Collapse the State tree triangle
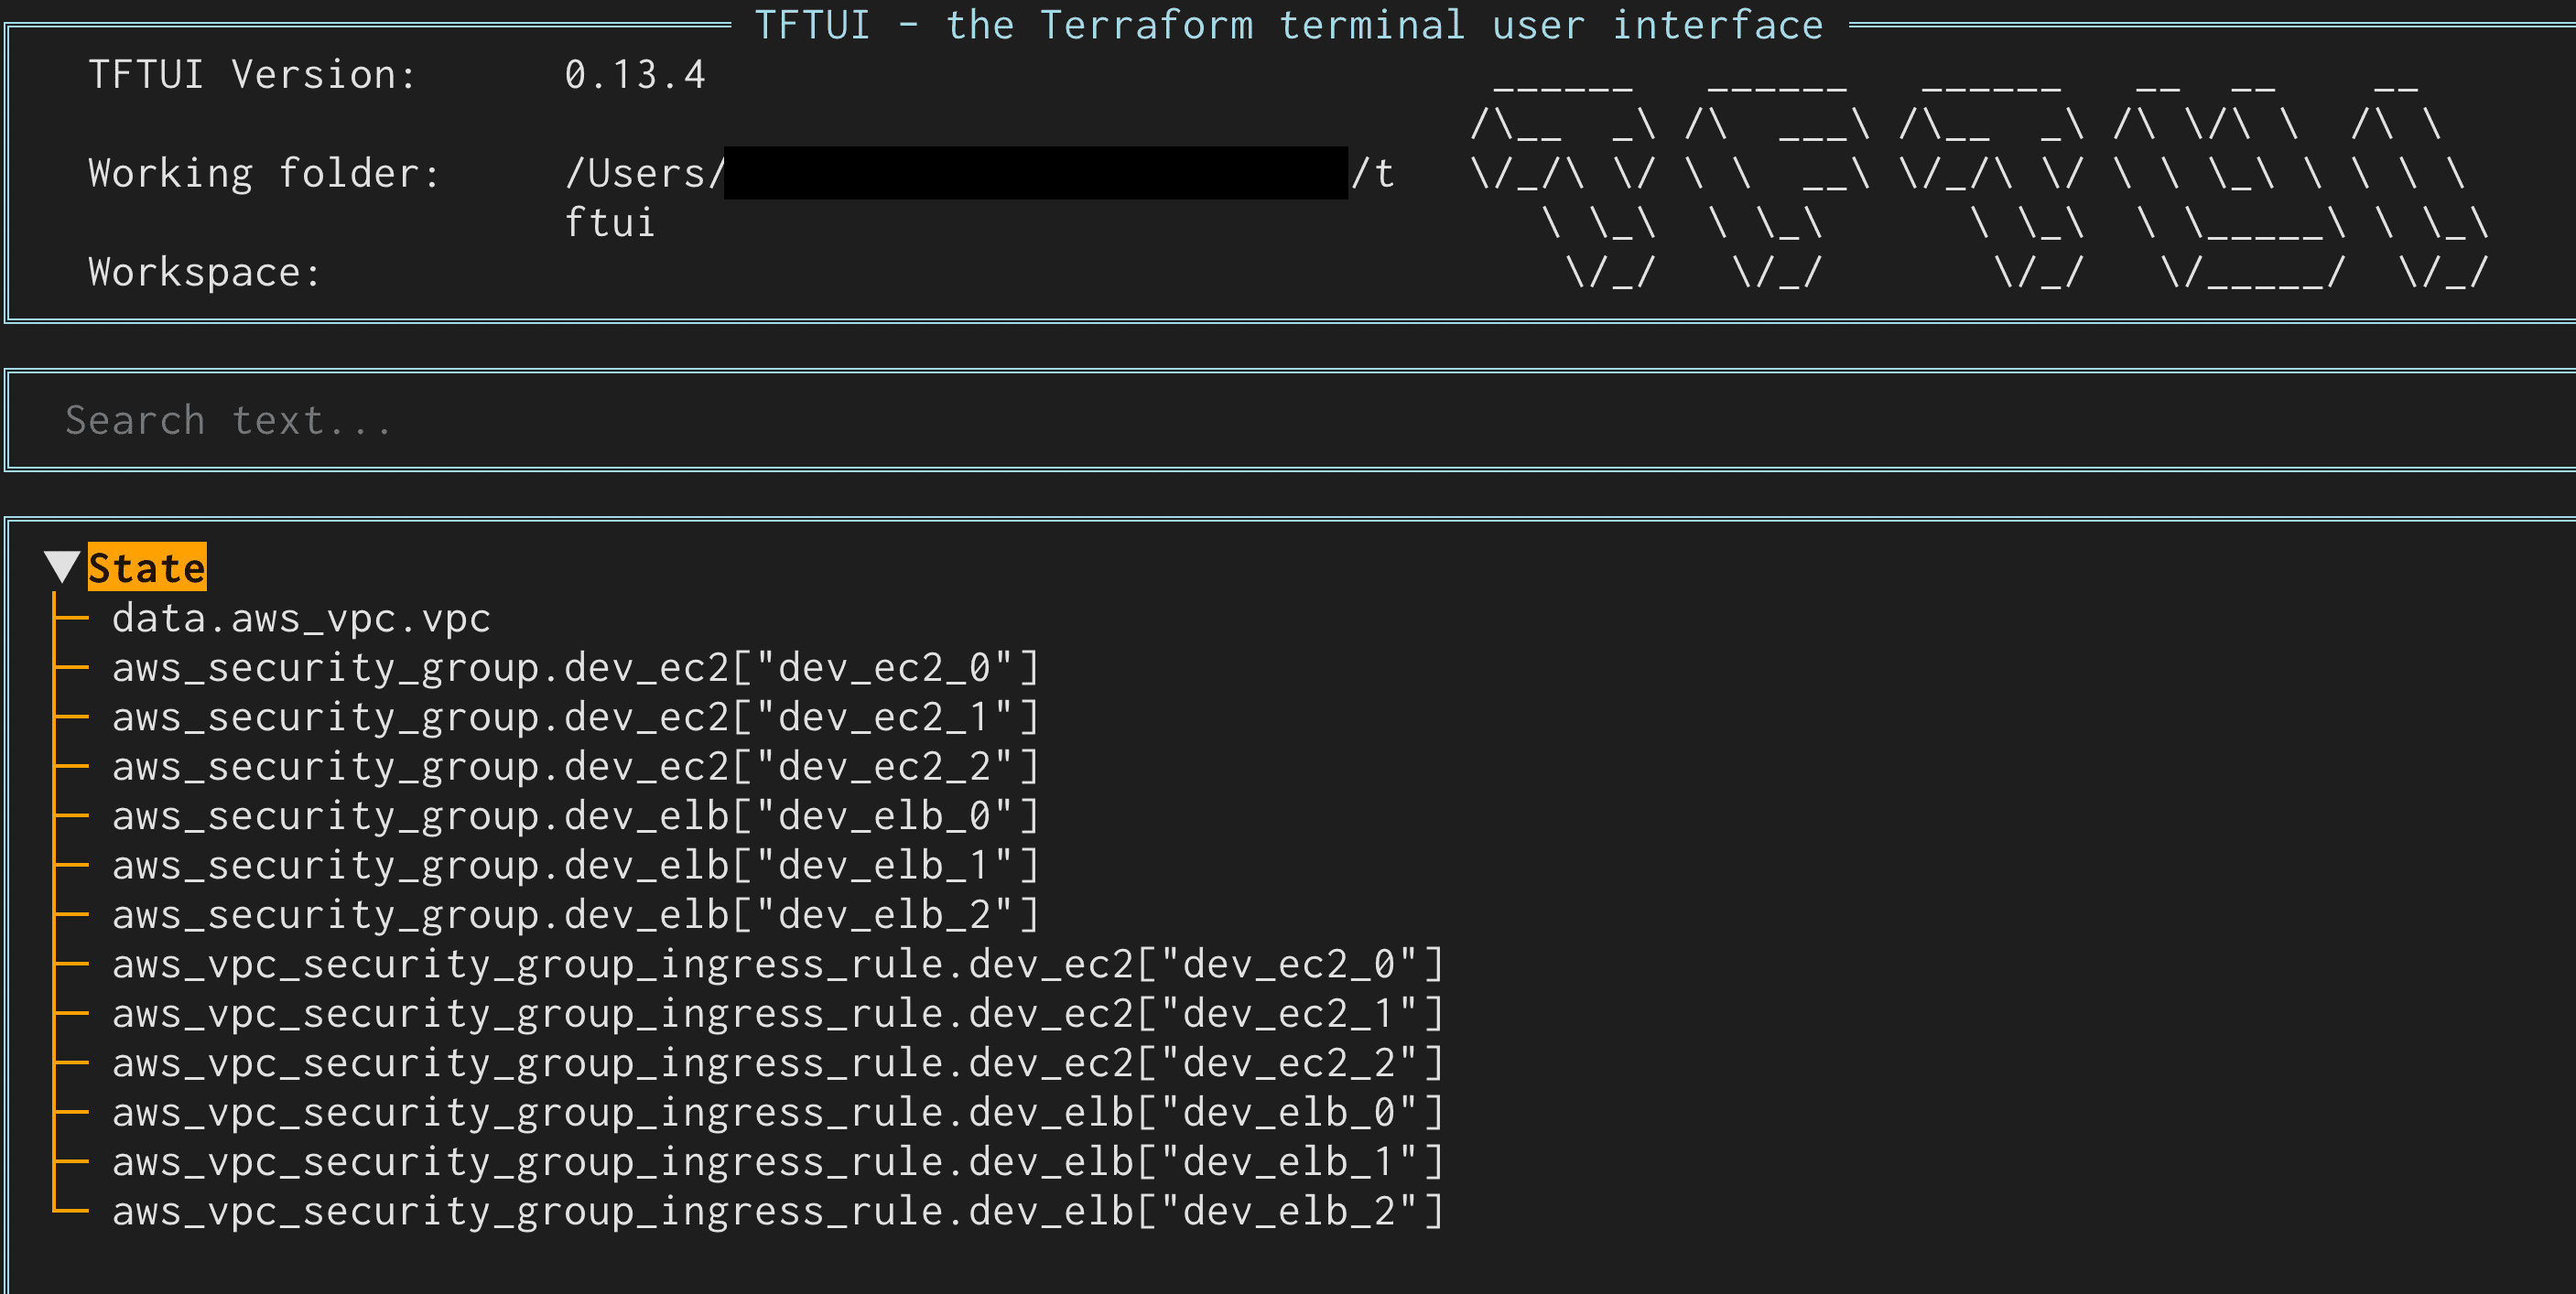Screen dimensions: 2576x1294 click(62, 567)
